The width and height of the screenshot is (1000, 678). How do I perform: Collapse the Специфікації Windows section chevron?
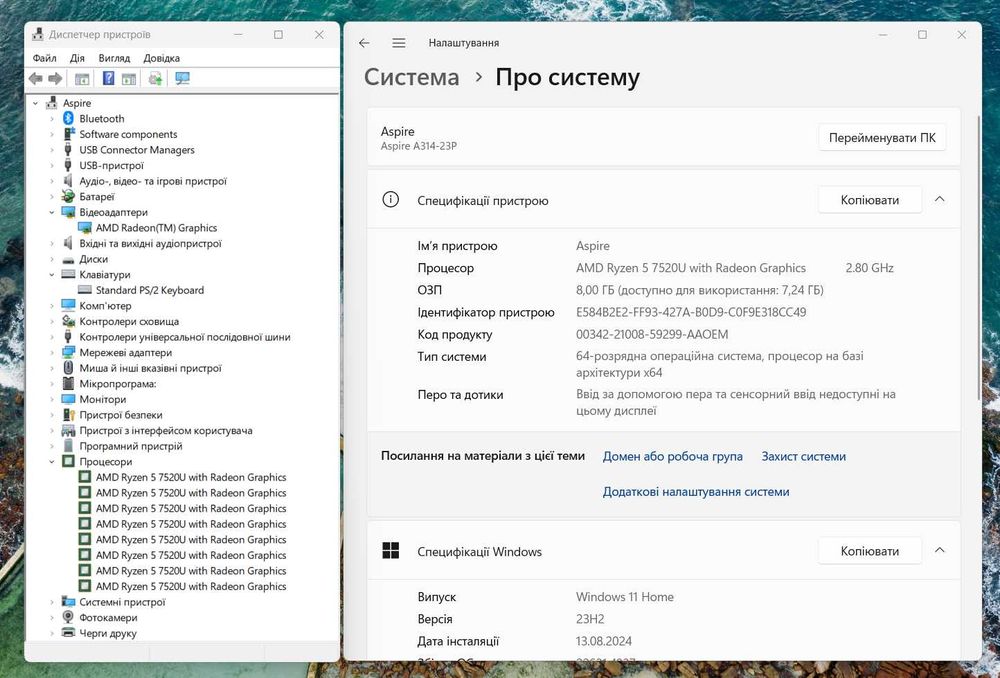click(939, 550)
